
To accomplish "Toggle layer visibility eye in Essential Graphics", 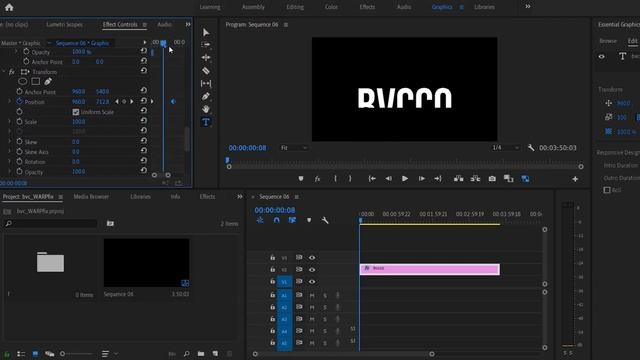I will [602, 56].
